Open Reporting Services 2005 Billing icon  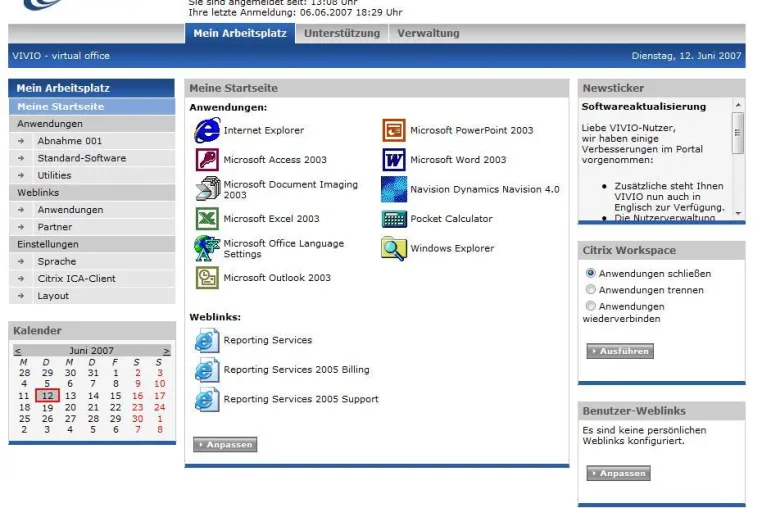[207, 369]
